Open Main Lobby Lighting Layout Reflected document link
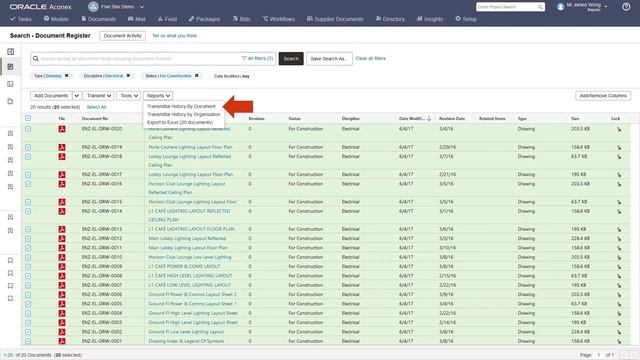640x360 pixels. [x=187, y=238]
